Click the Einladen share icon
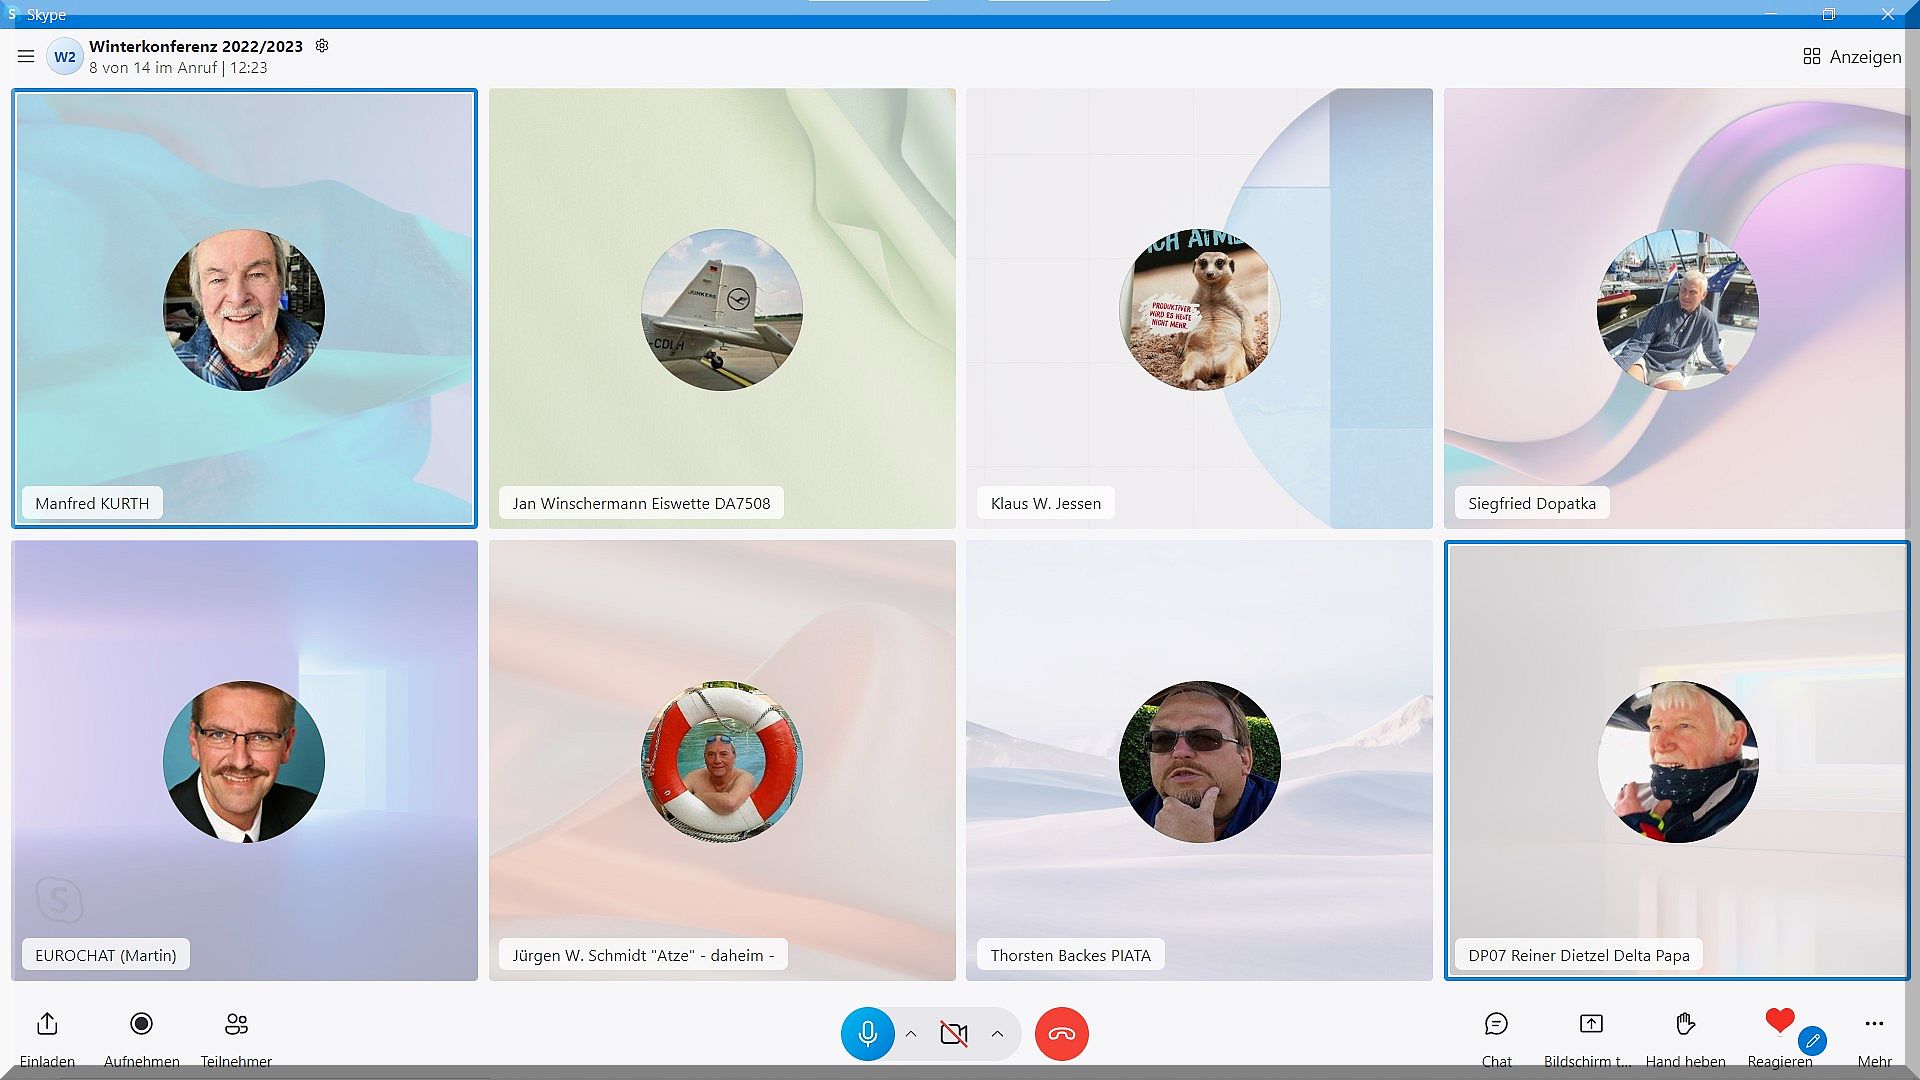Viewport: 1920px width, 1080px height. 47,1024
